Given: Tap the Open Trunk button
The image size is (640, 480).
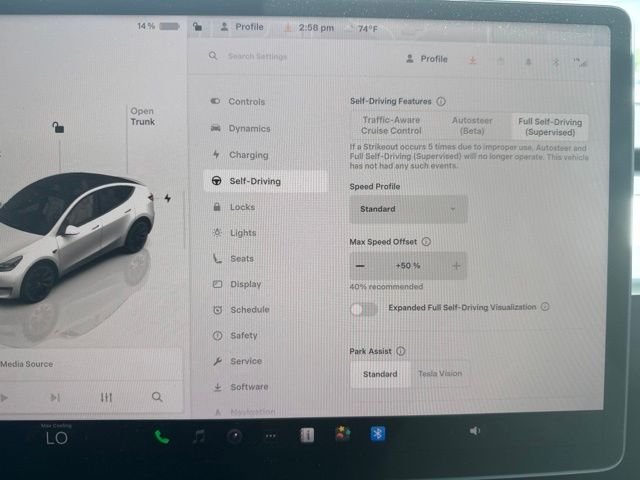Looking at the screenshot, I should coord(142,116).
